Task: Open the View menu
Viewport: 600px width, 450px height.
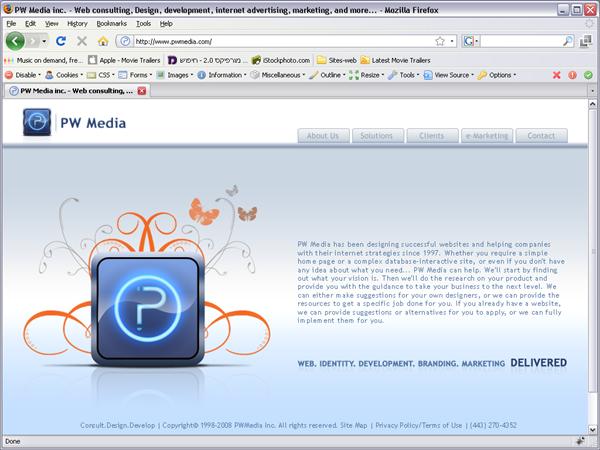Action: click(x=52, y=24)
